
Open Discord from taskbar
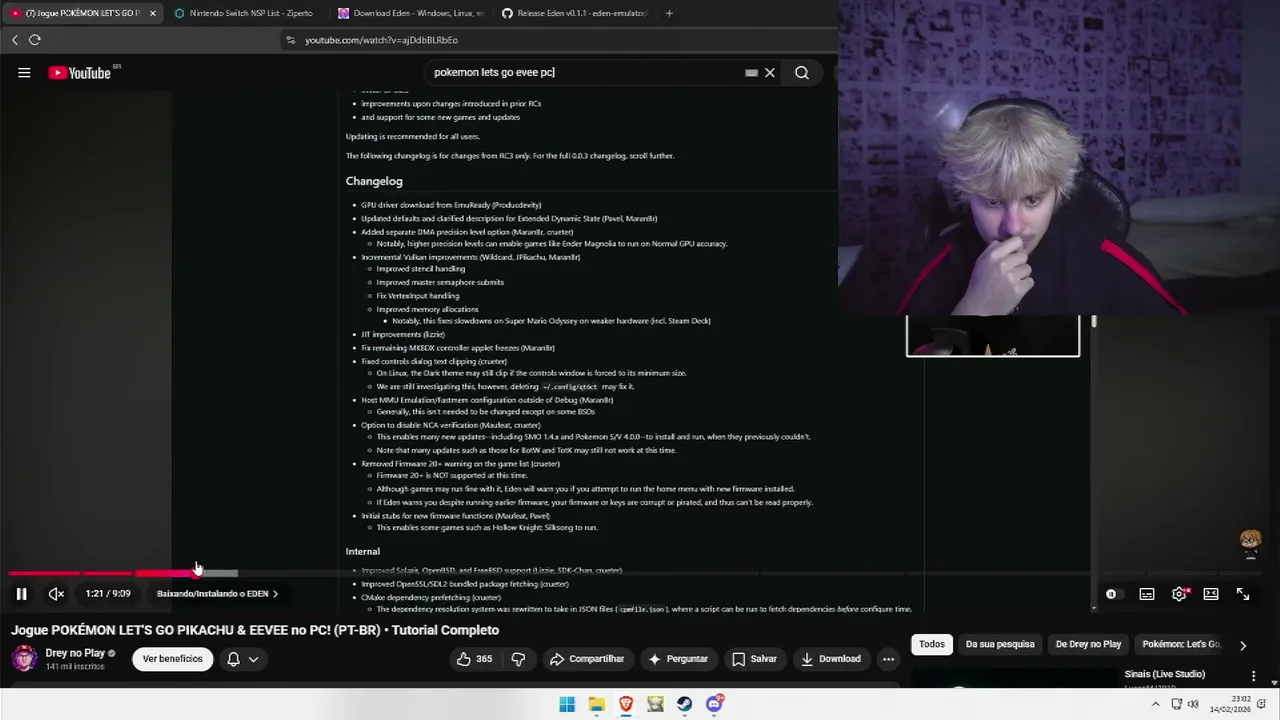click(714, 704)
